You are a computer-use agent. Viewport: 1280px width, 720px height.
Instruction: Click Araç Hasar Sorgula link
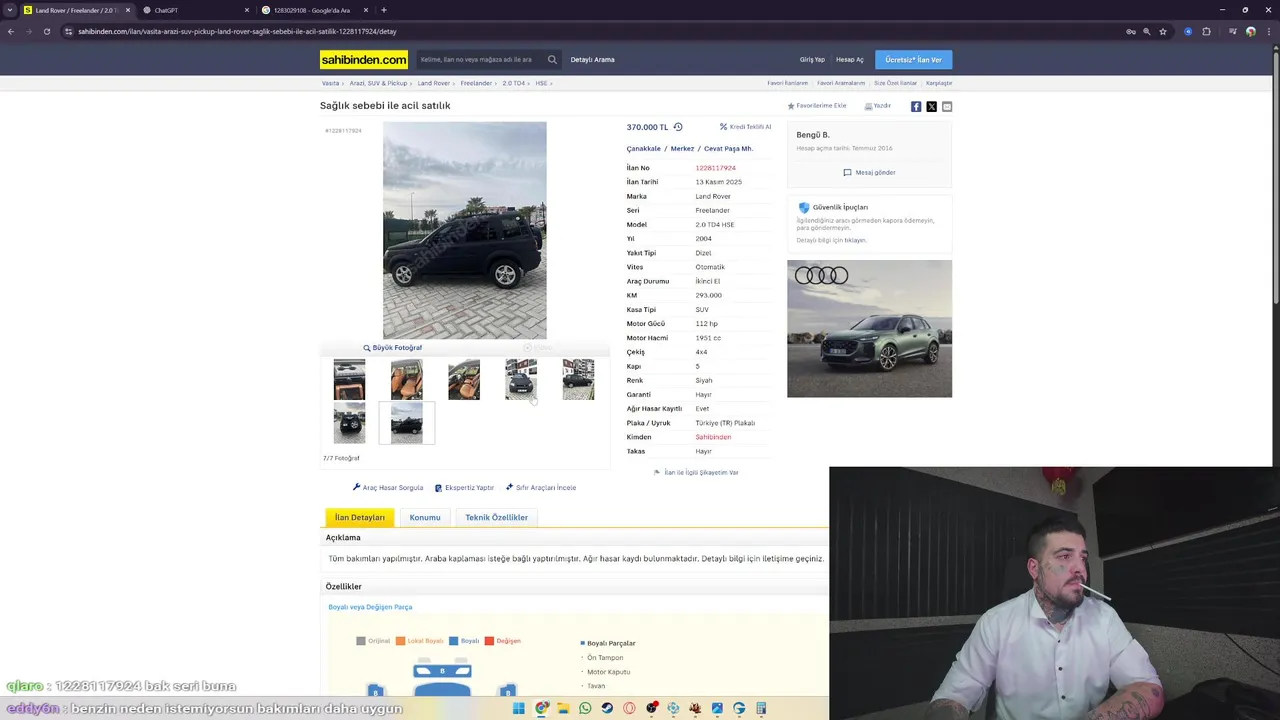point(388,487)
